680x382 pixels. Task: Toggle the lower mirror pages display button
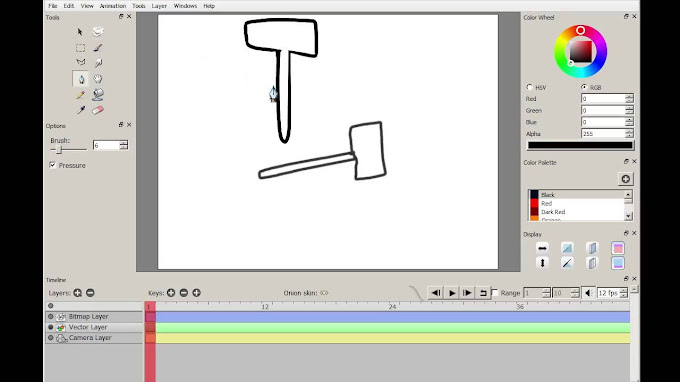click(592, 263)
